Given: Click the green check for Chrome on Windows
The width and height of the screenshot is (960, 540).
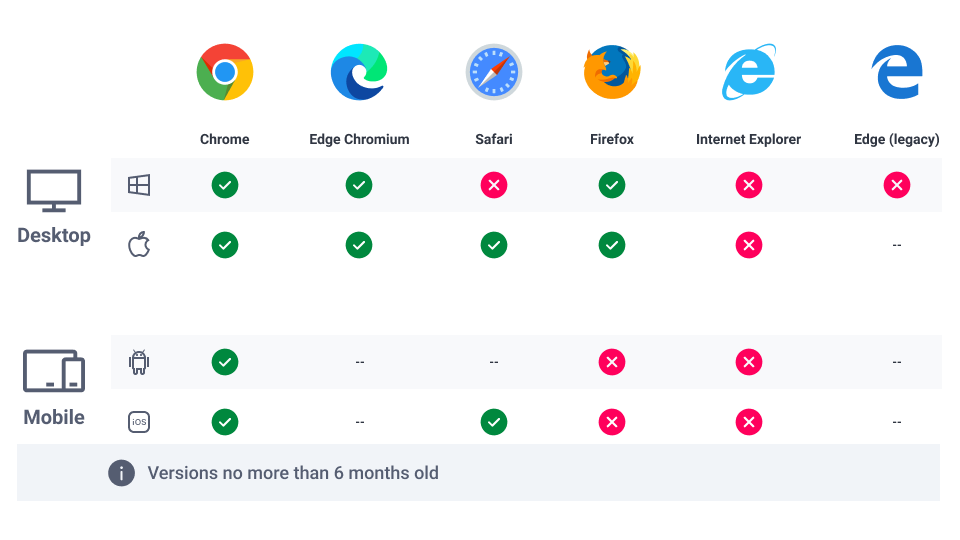Looking at the screenshot, I should tap(225, 185).
